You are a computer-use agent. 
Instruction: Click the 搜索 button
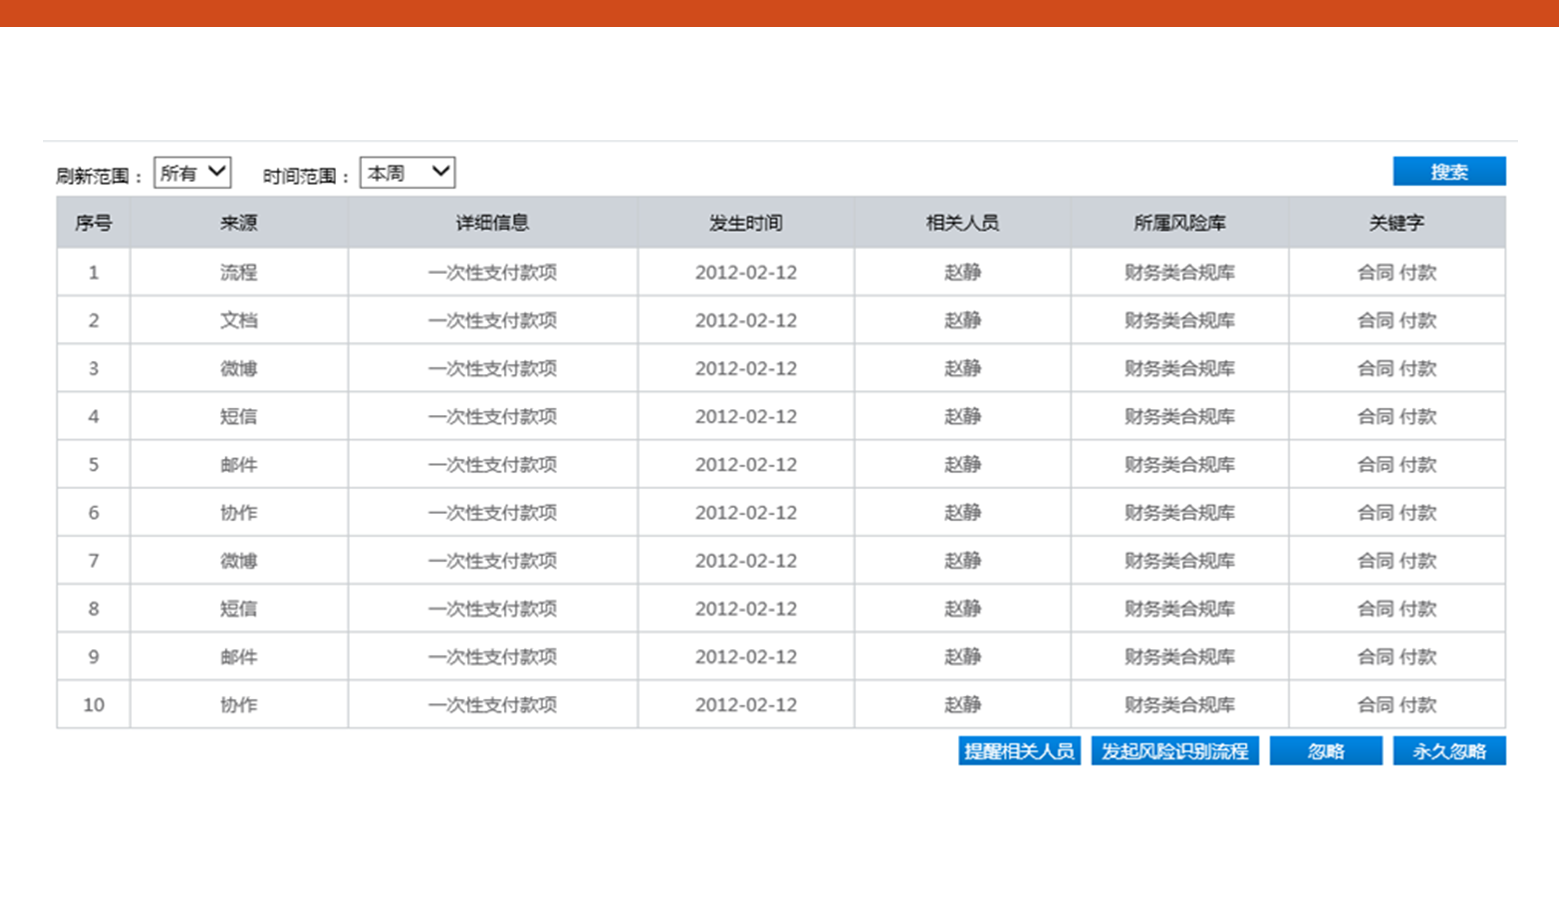click(1448, 172)
